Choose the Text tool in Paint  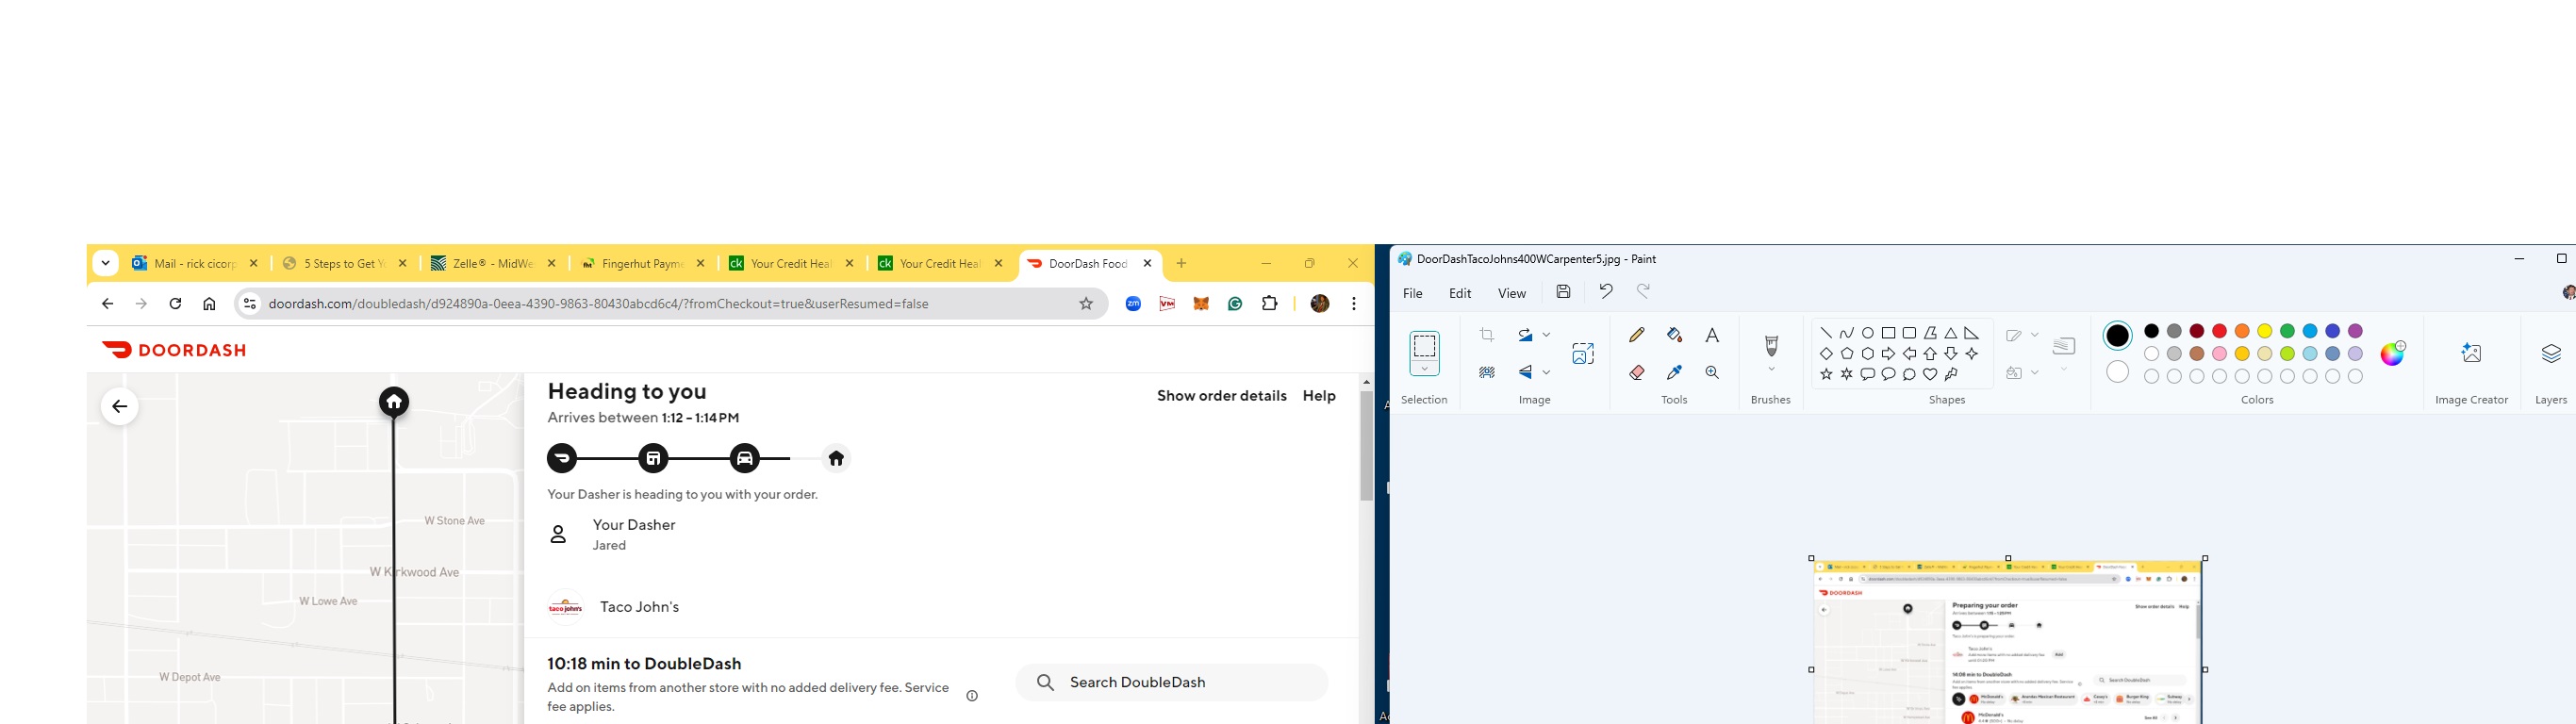pos(1712,335)
